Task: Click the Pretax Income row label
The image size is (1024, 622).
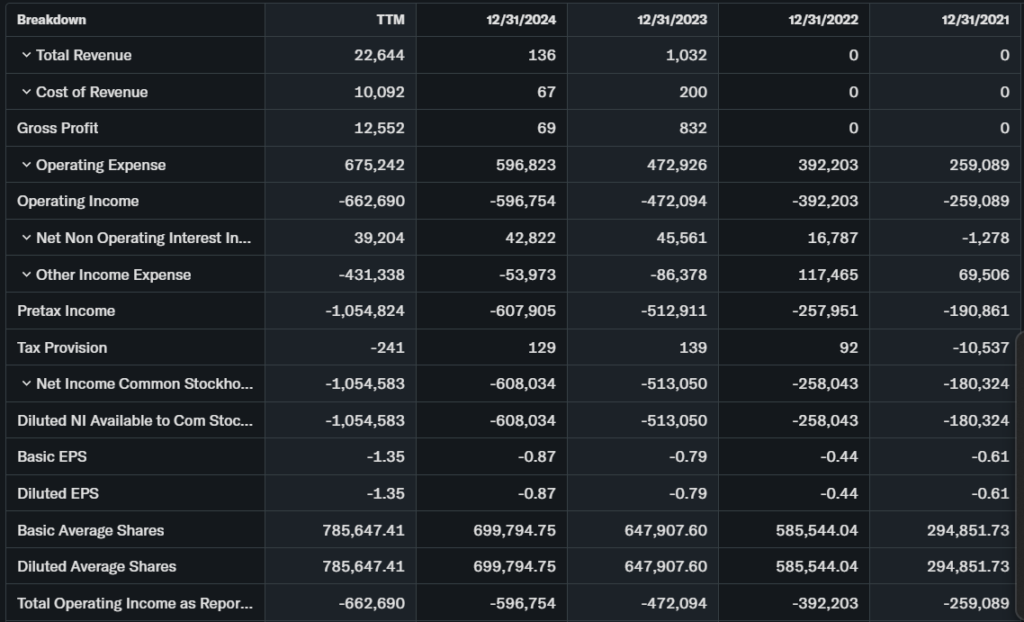Action: (66, 311)
